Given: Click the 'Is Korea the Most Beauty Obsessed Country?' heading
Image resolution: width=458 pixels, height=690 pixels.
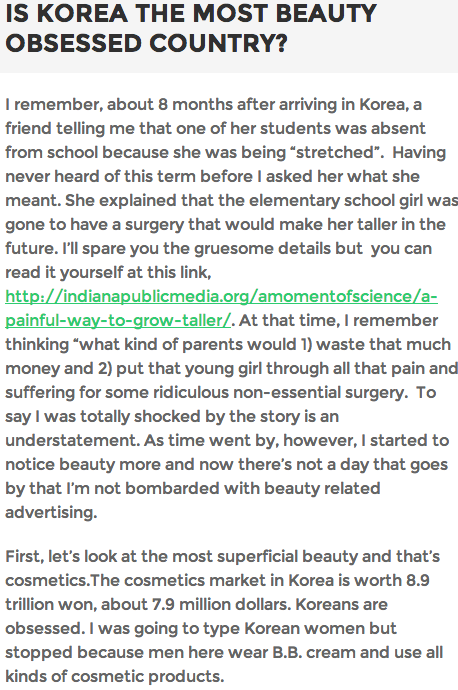Looking at the screenshot, I should tap(191, 28).
